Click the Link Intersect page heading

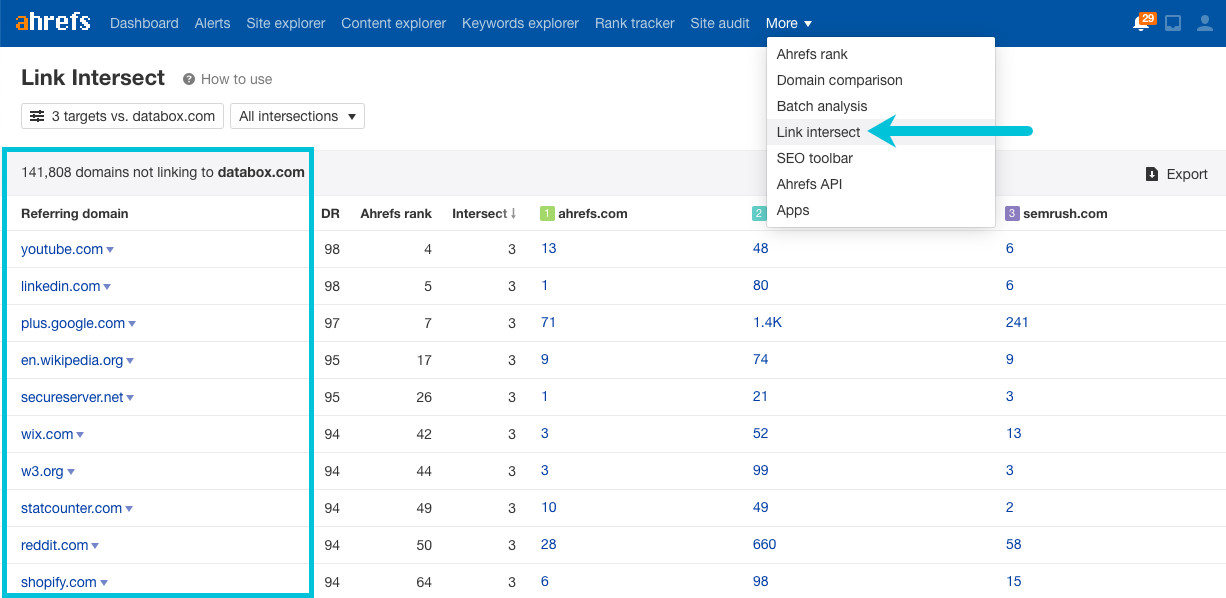coord(93,78)
